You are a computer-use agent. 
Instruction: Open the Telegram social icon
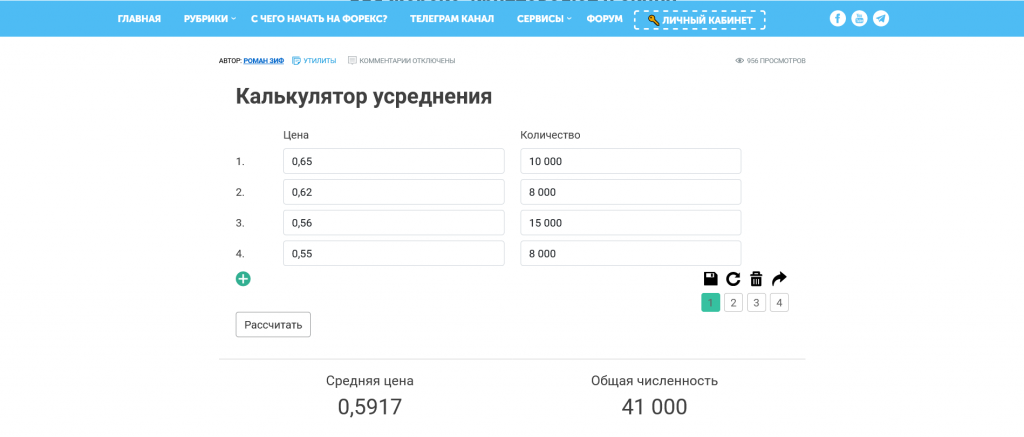[880, 19]
